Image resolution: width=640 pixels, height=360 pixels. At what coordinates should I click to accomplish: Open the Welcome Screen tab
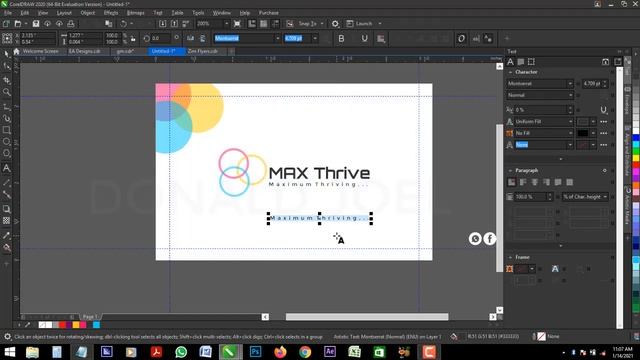pyautogui.click(x=40, y=51)
